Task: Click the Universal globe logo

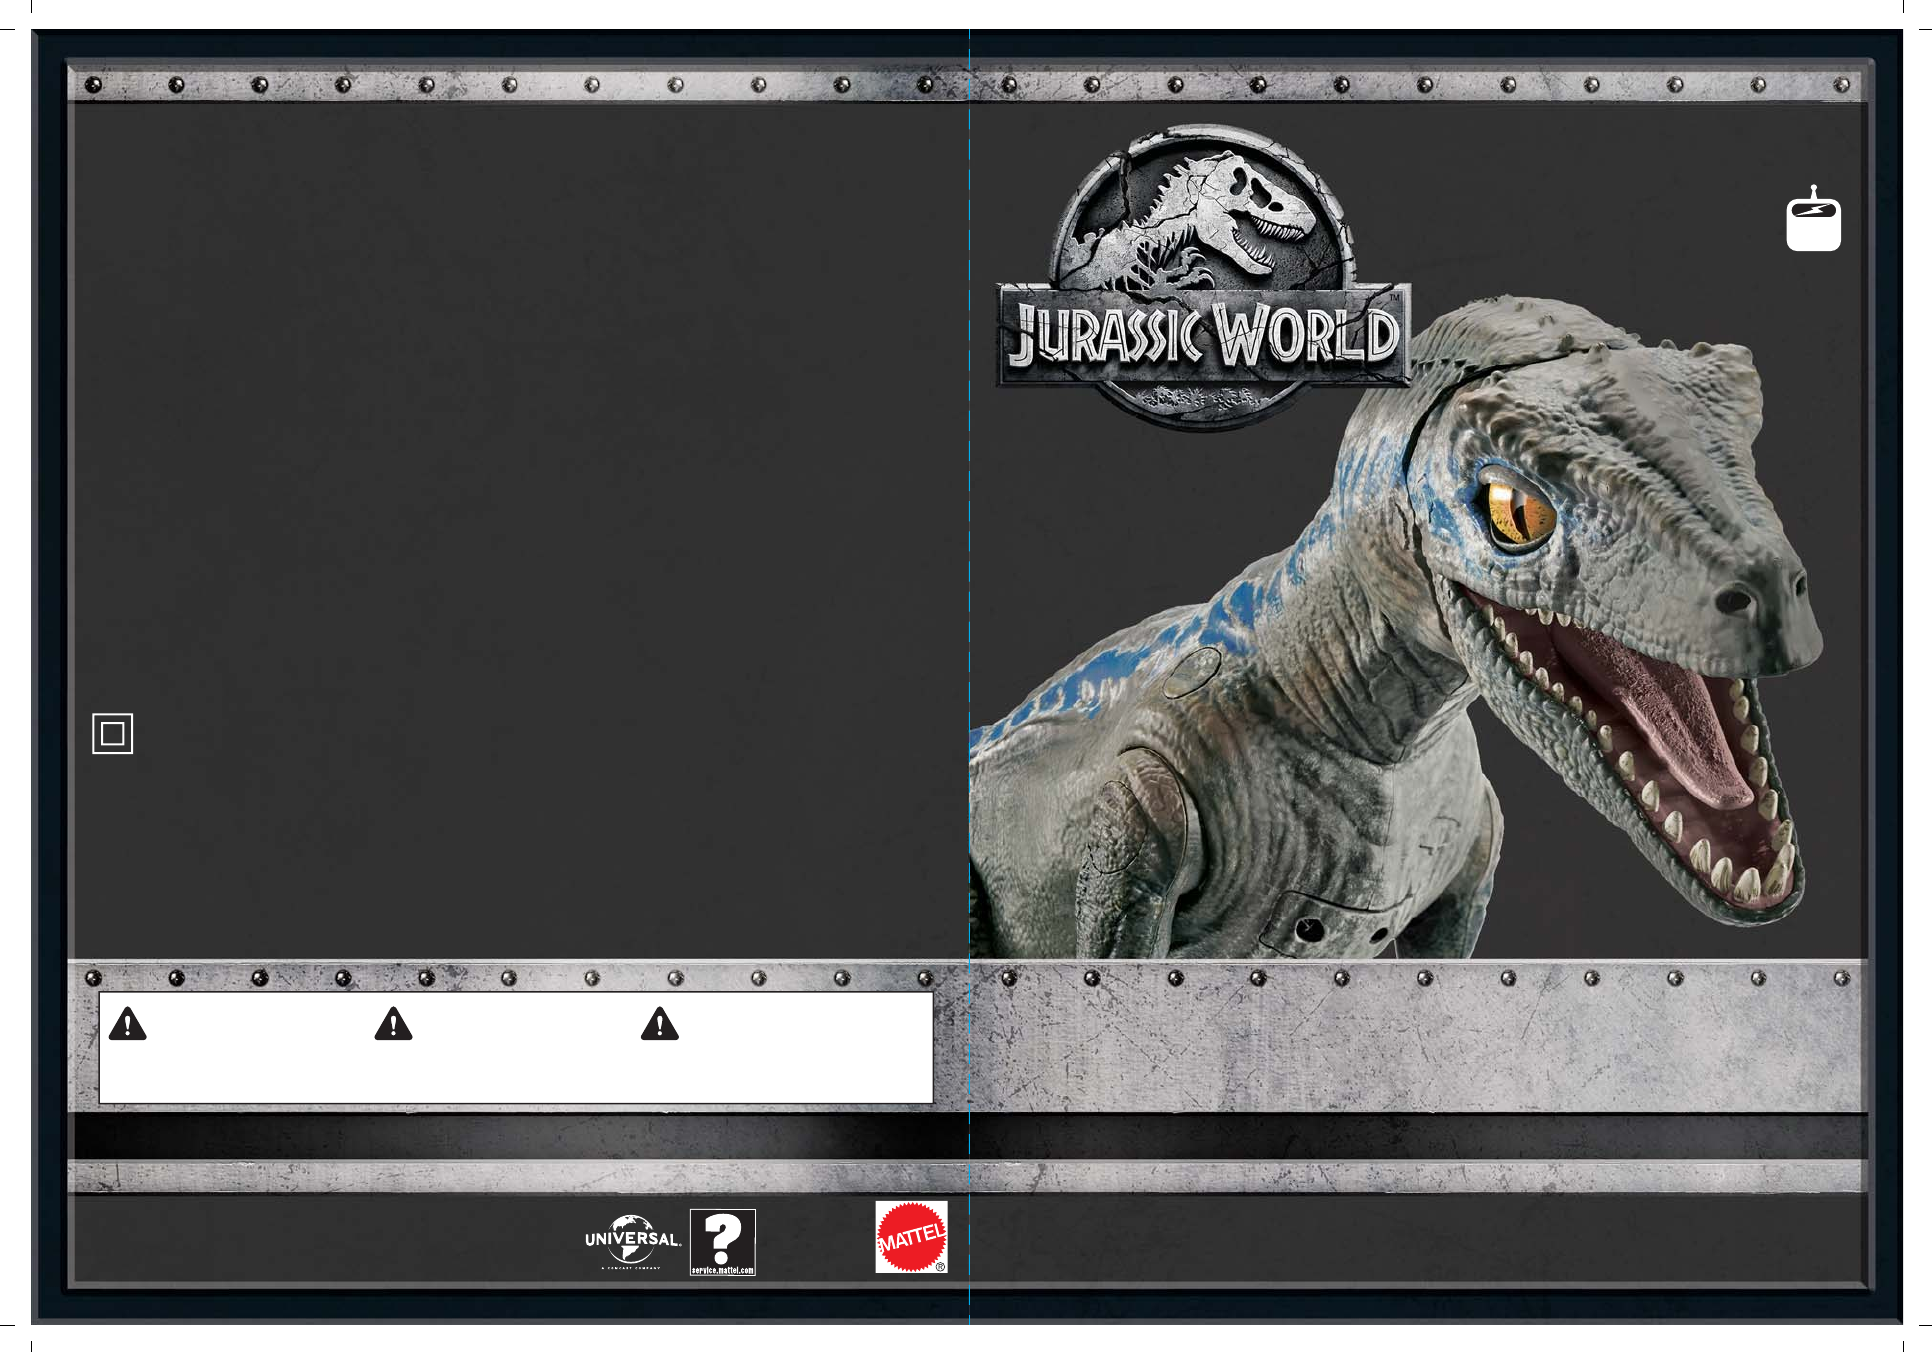Action: click(632, 1240)
